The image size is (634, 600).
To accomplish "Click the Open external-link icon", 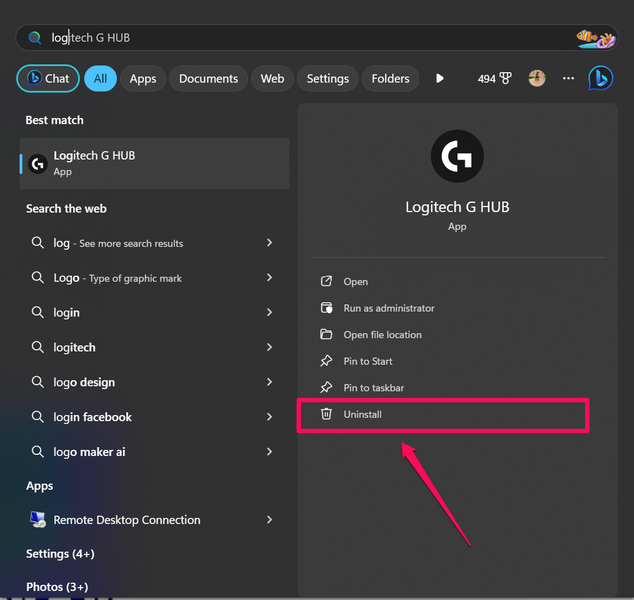I will click(x=326, y=281).
